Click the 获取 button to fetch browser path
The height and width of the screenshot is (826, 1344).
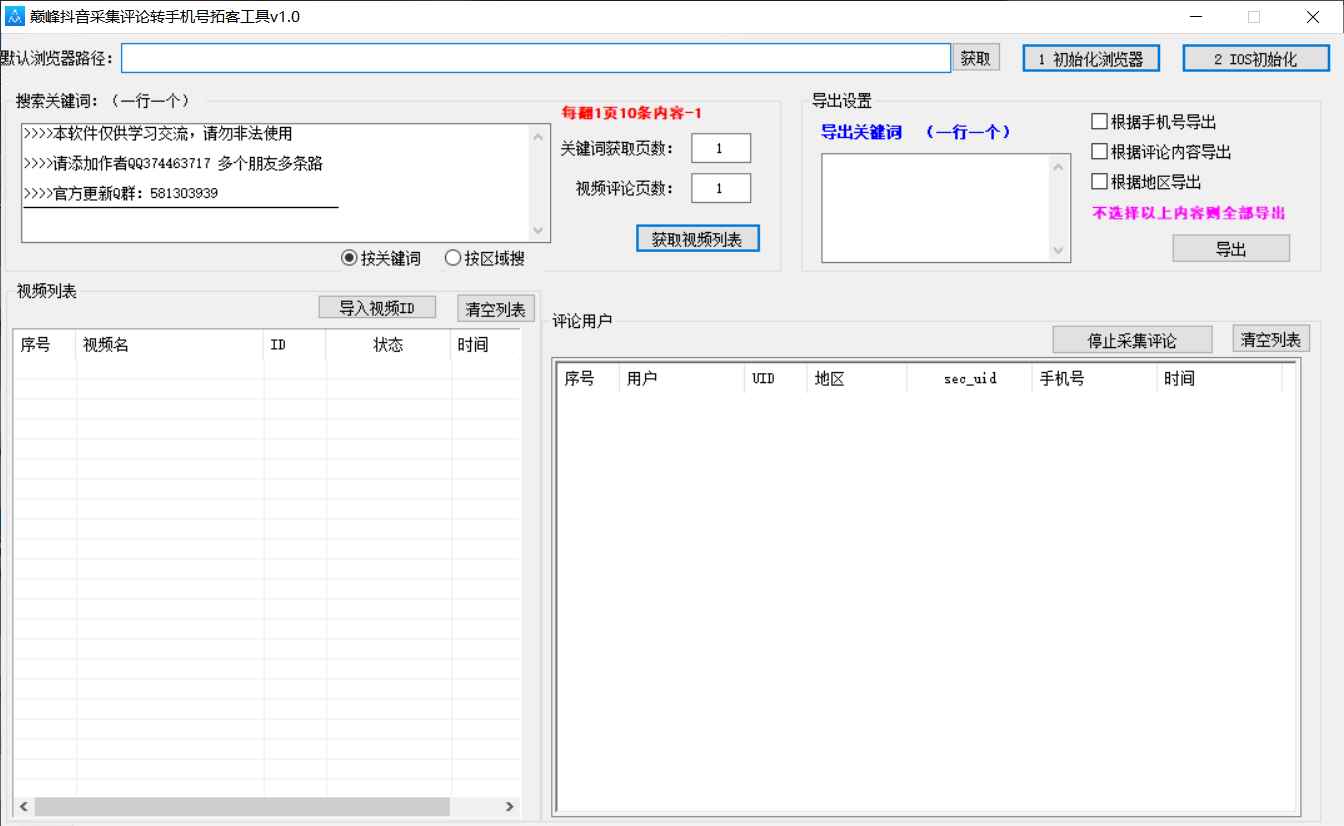975,57
